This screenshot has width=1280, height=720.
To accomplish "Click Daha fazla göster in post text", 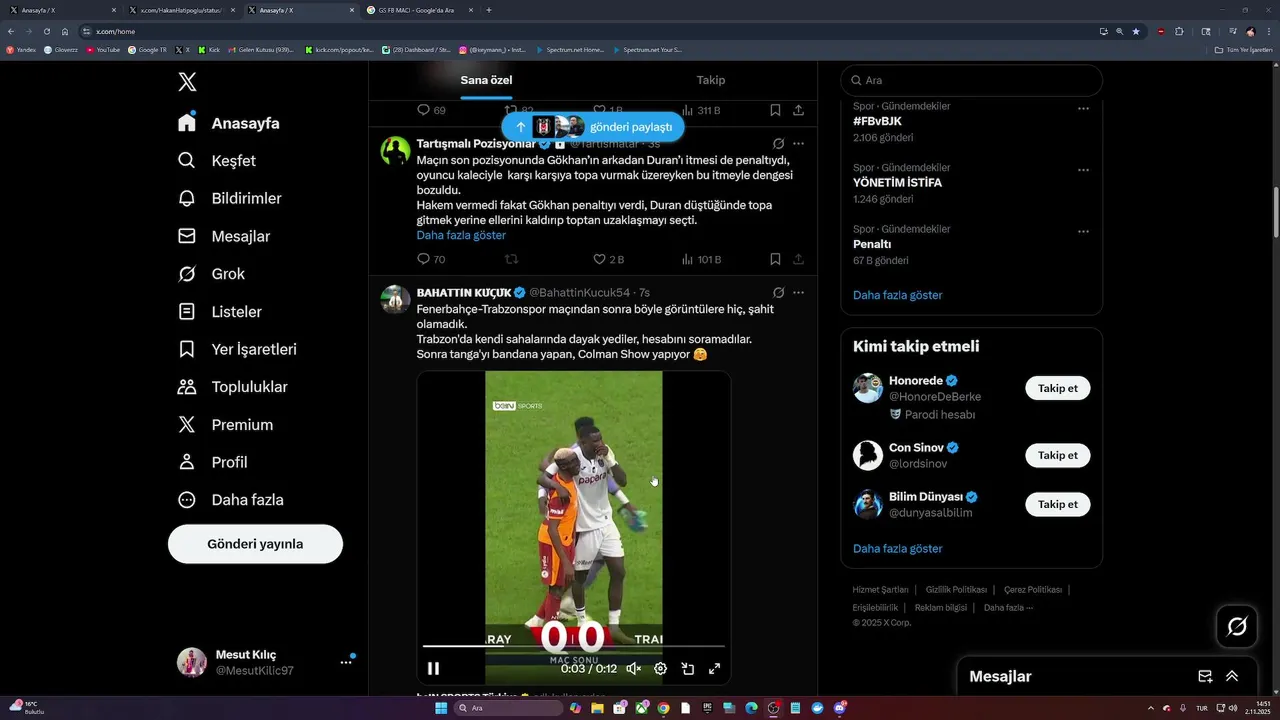I will (x=461, y=235).
